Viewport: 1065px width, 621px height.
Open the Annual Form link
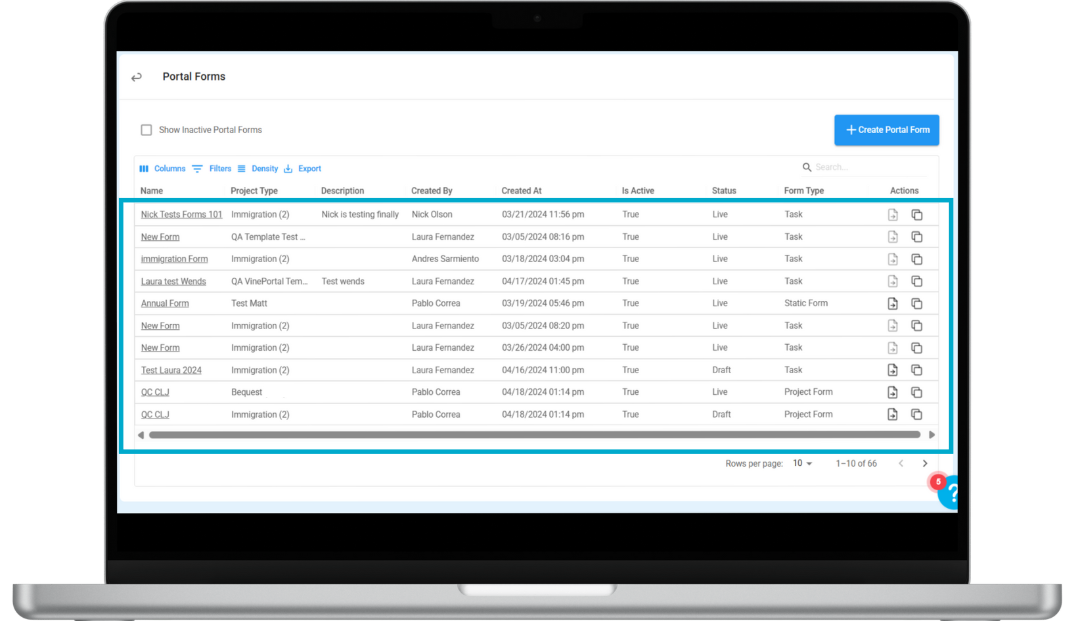point(164,304)
